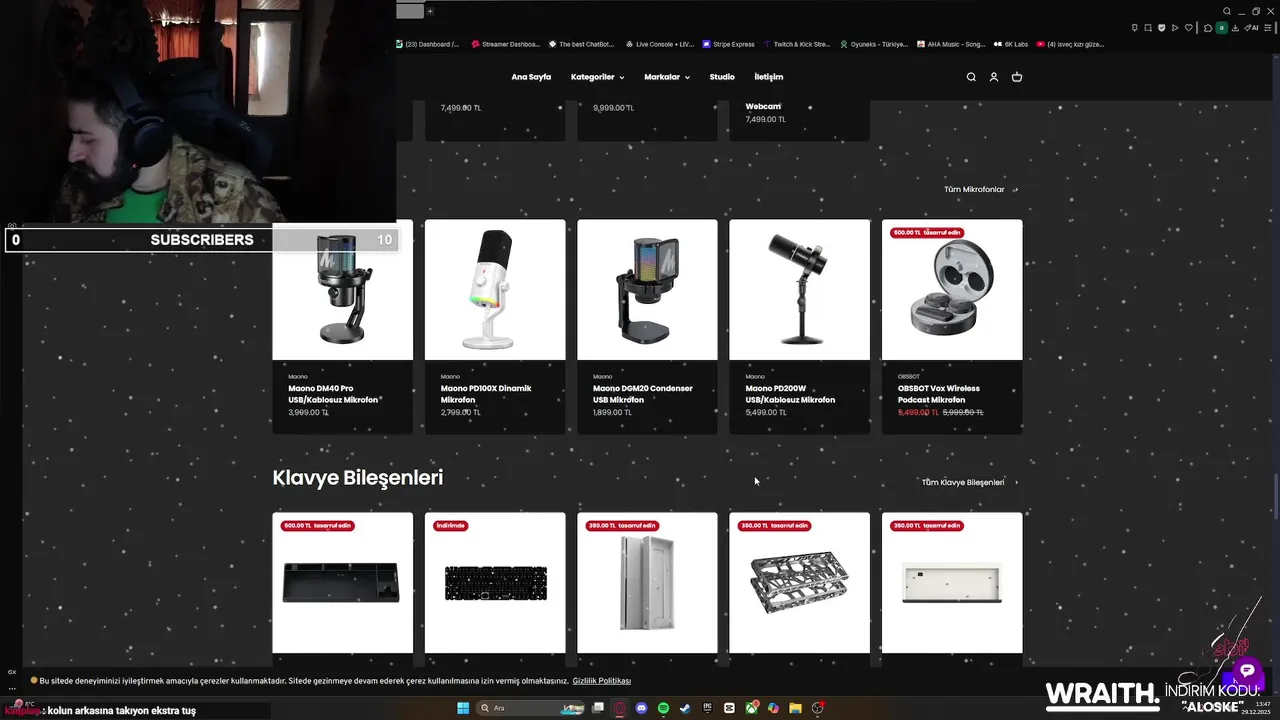1280x720 pixels.
Task: Open File Explorer folder from taskbar
Action: click(795, 708)
